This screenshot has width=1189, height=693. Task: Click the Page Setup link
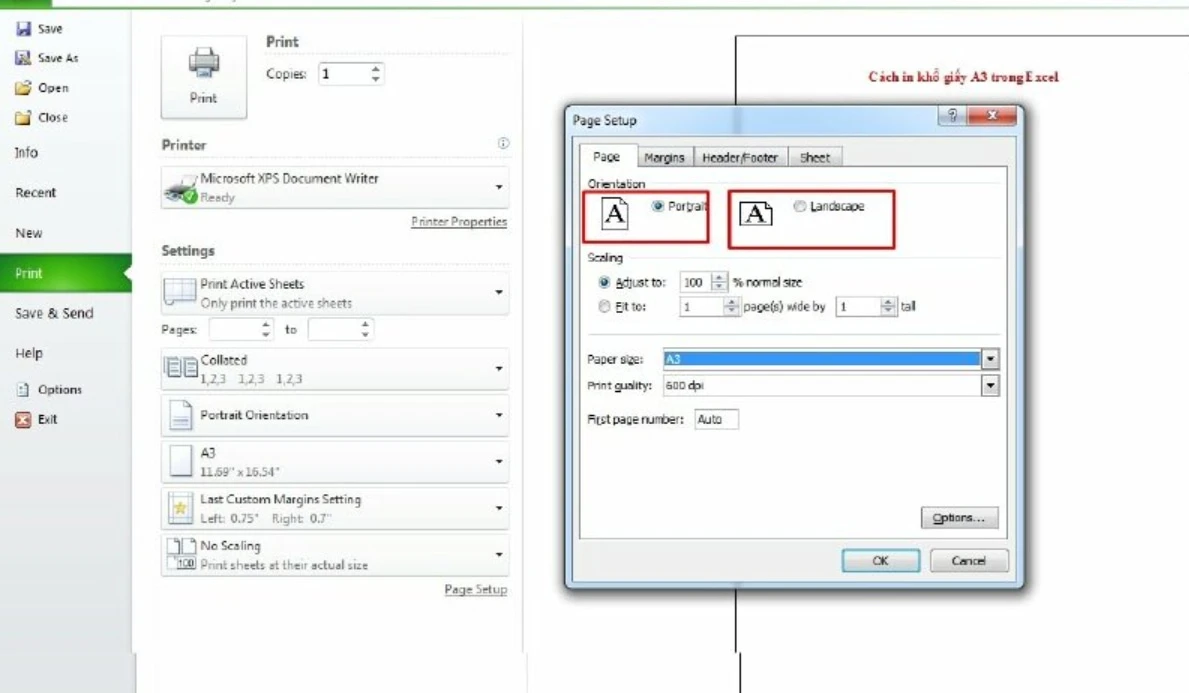click(476, 590)
